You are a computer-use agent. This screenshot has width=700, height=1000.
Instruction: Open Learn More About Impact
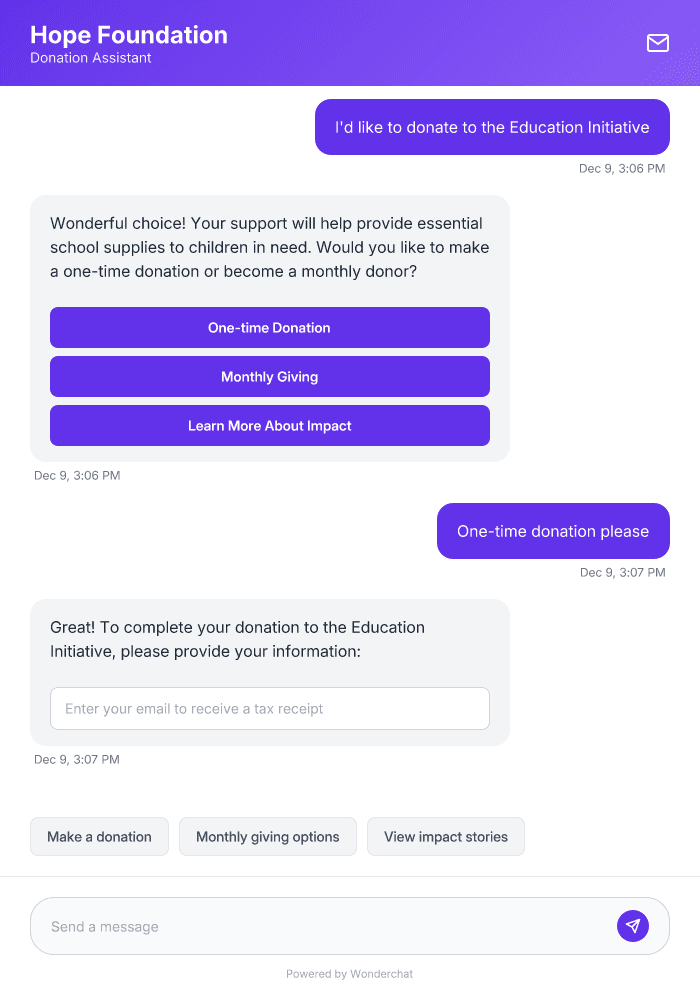tap(269, 425)
